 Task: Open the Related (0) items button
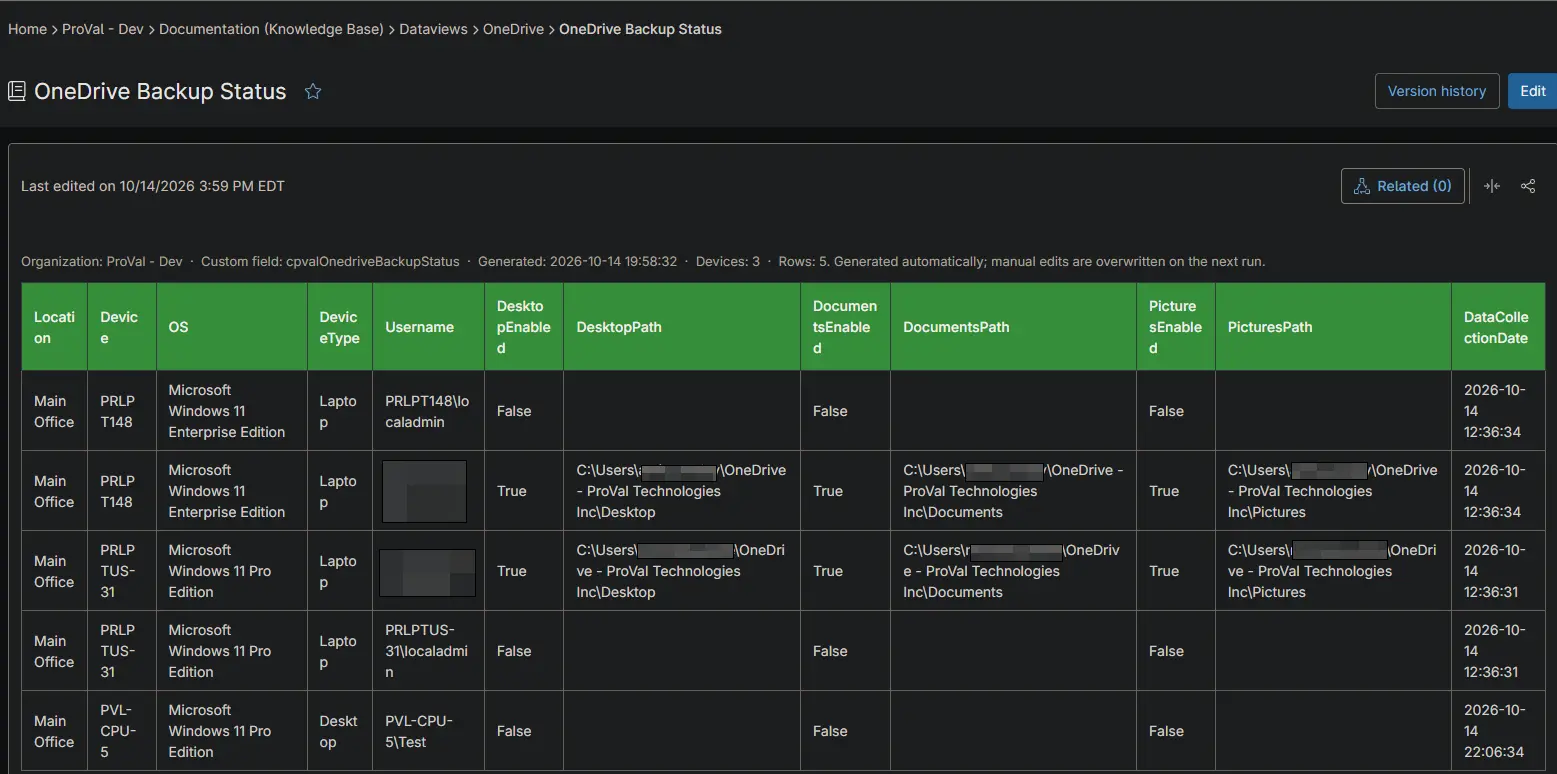[x=1403, y=186]
